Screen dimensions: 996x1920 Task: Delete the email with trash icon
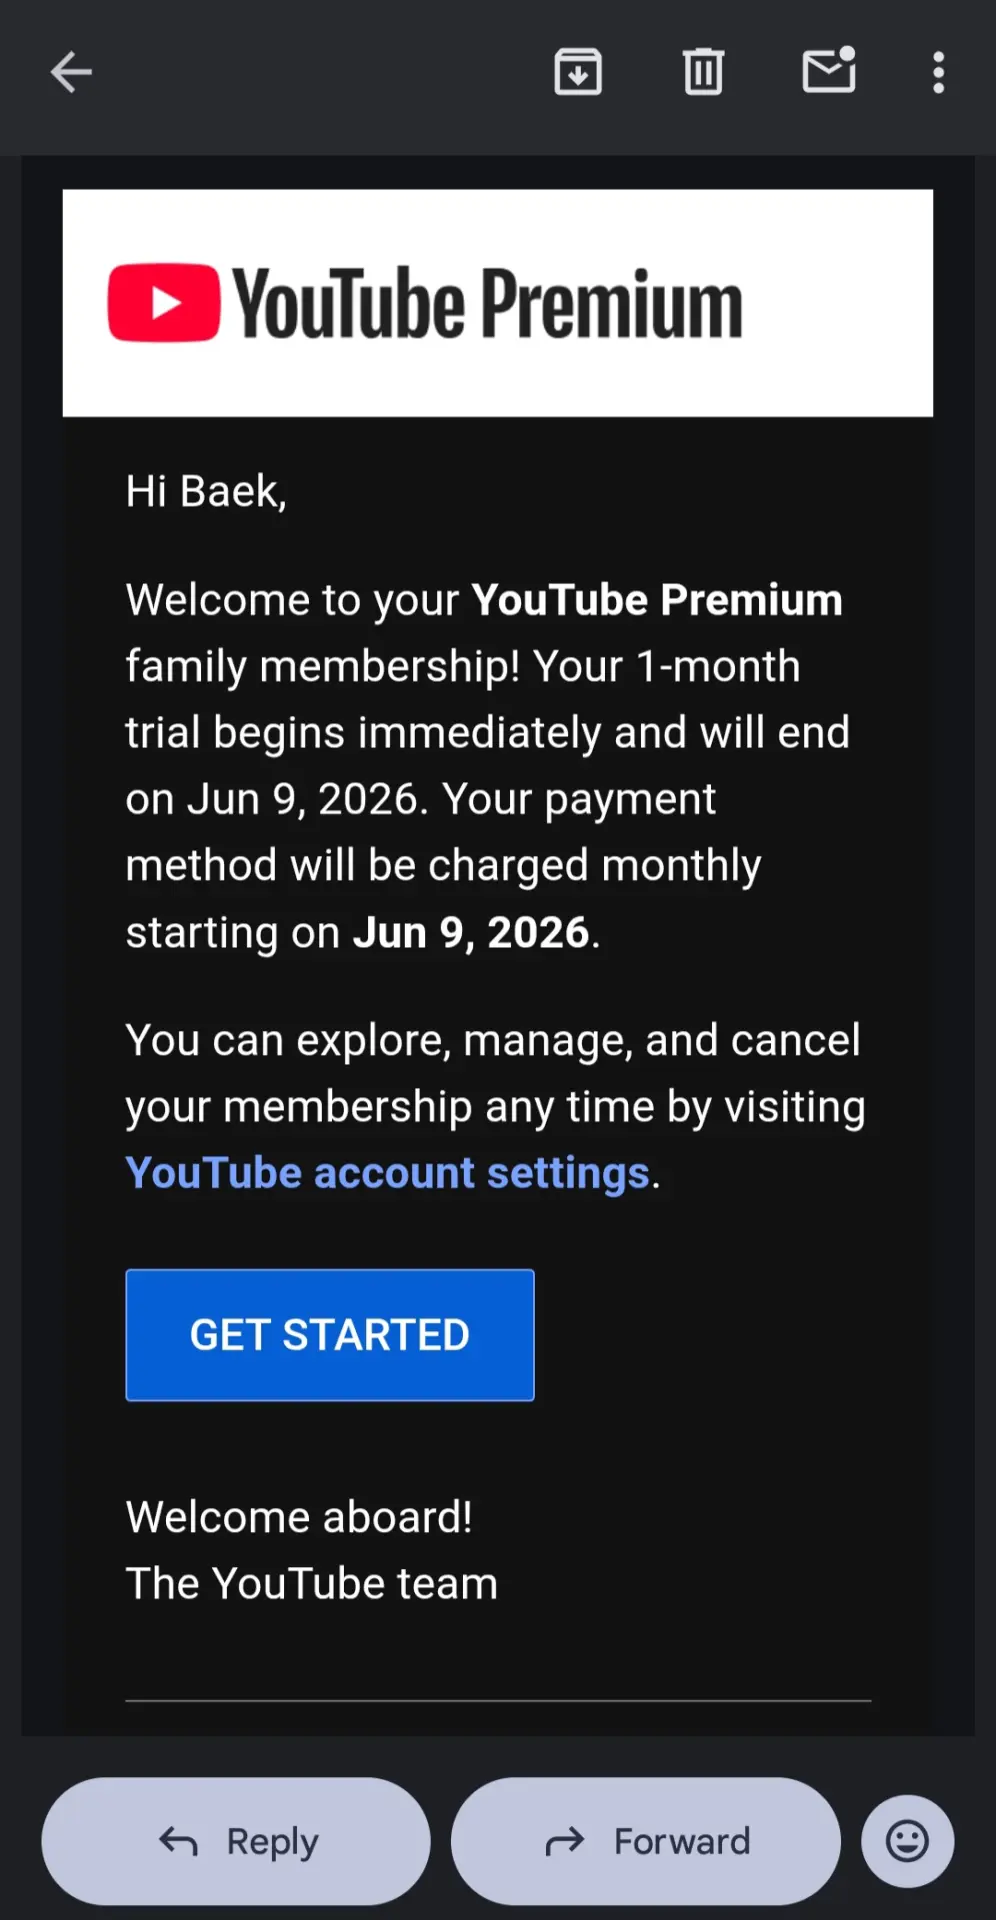click(x=703, y=72)
